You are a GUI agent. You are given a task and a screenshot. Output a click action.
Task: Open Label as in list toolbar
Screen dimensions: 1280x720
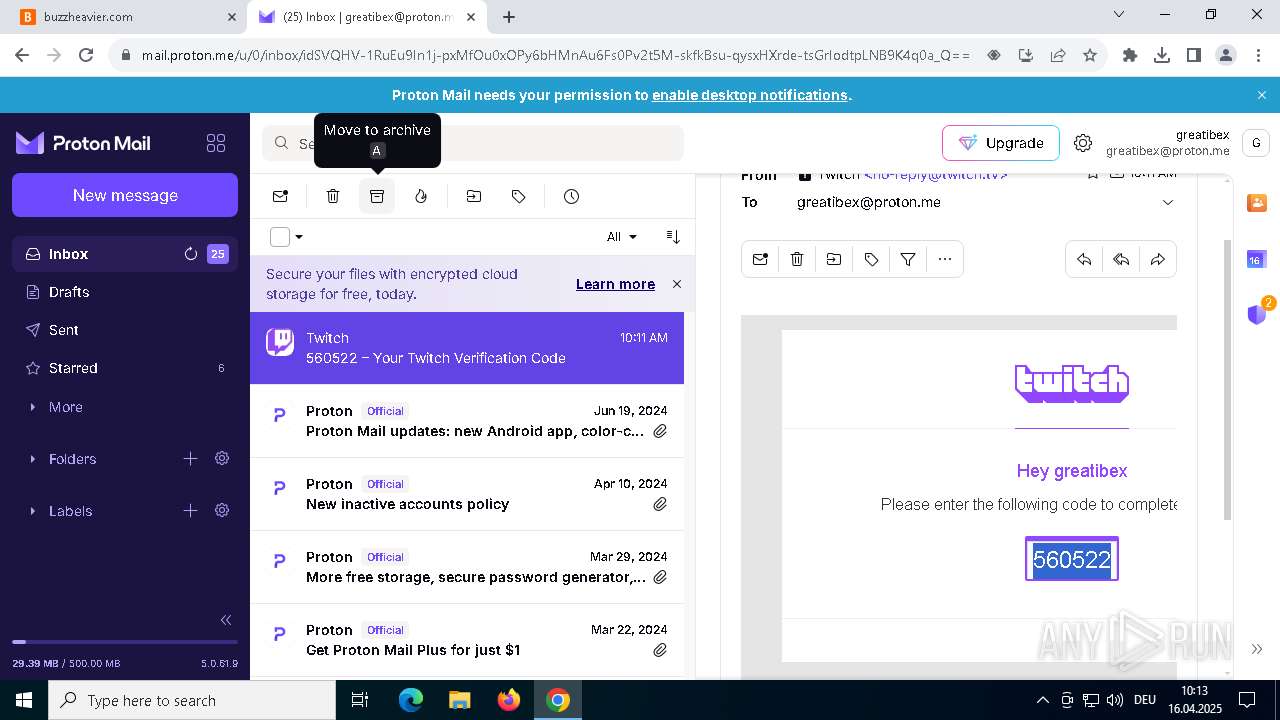(518, 196)
